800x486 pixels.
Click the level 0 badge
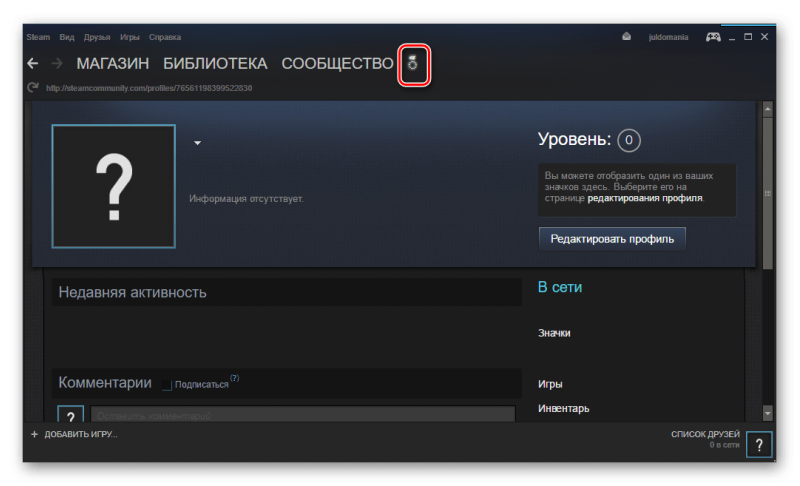coord(629,140)
